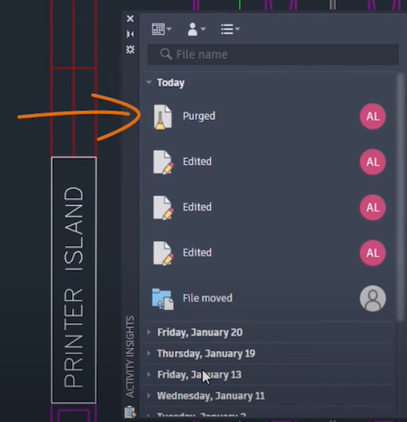Image resolution: width=407 pixels, height=422 pixels.
Task: Open the activity type list dropdown
Action: [230, 29]
